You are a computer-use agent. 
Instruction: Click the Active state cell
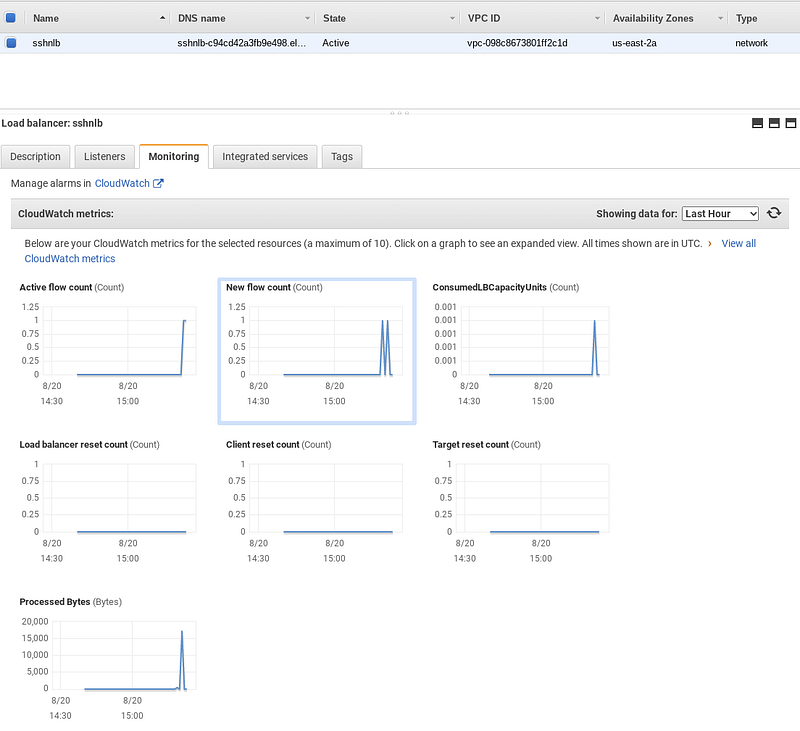pos(336,43)
